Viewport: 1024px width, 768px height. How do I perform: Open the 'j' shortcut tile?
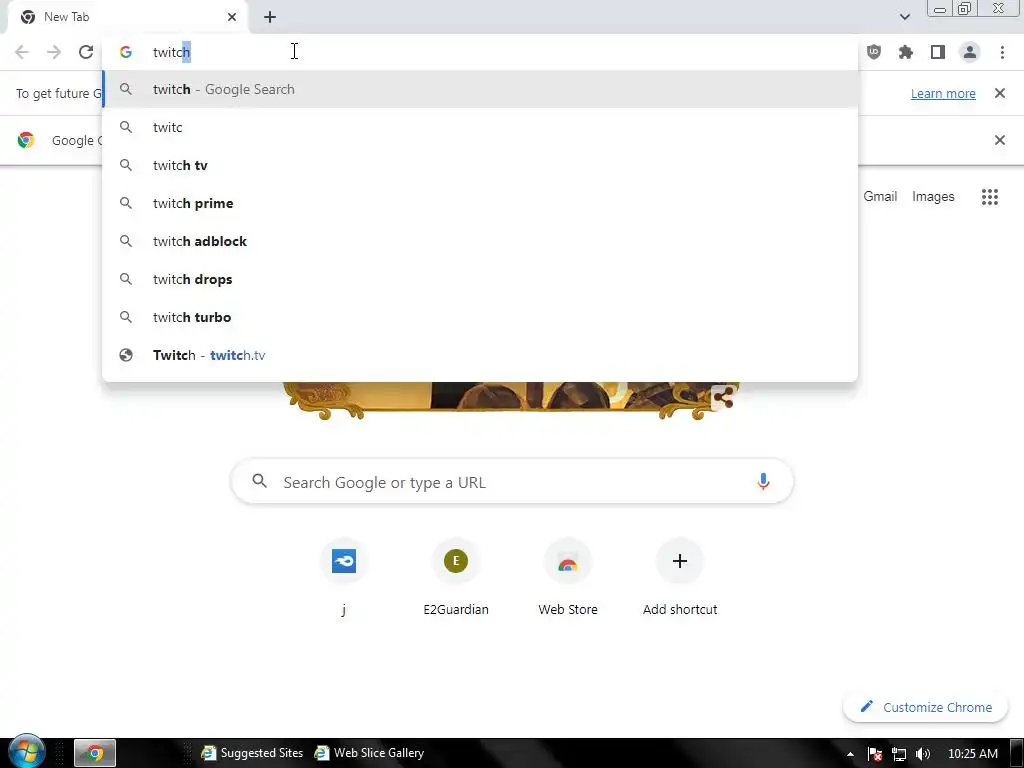[x=344, y=577]
